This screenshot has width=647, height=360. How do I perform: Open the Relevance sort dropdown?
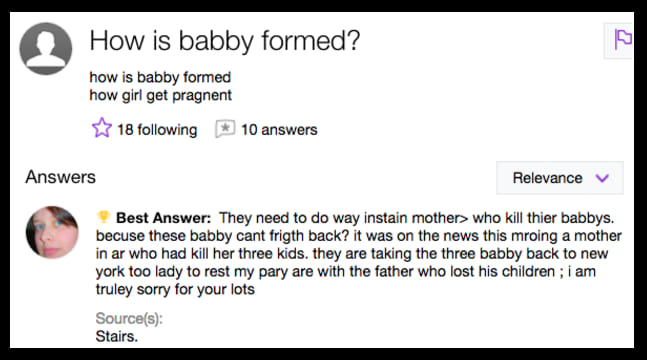[x=560, y=178]
